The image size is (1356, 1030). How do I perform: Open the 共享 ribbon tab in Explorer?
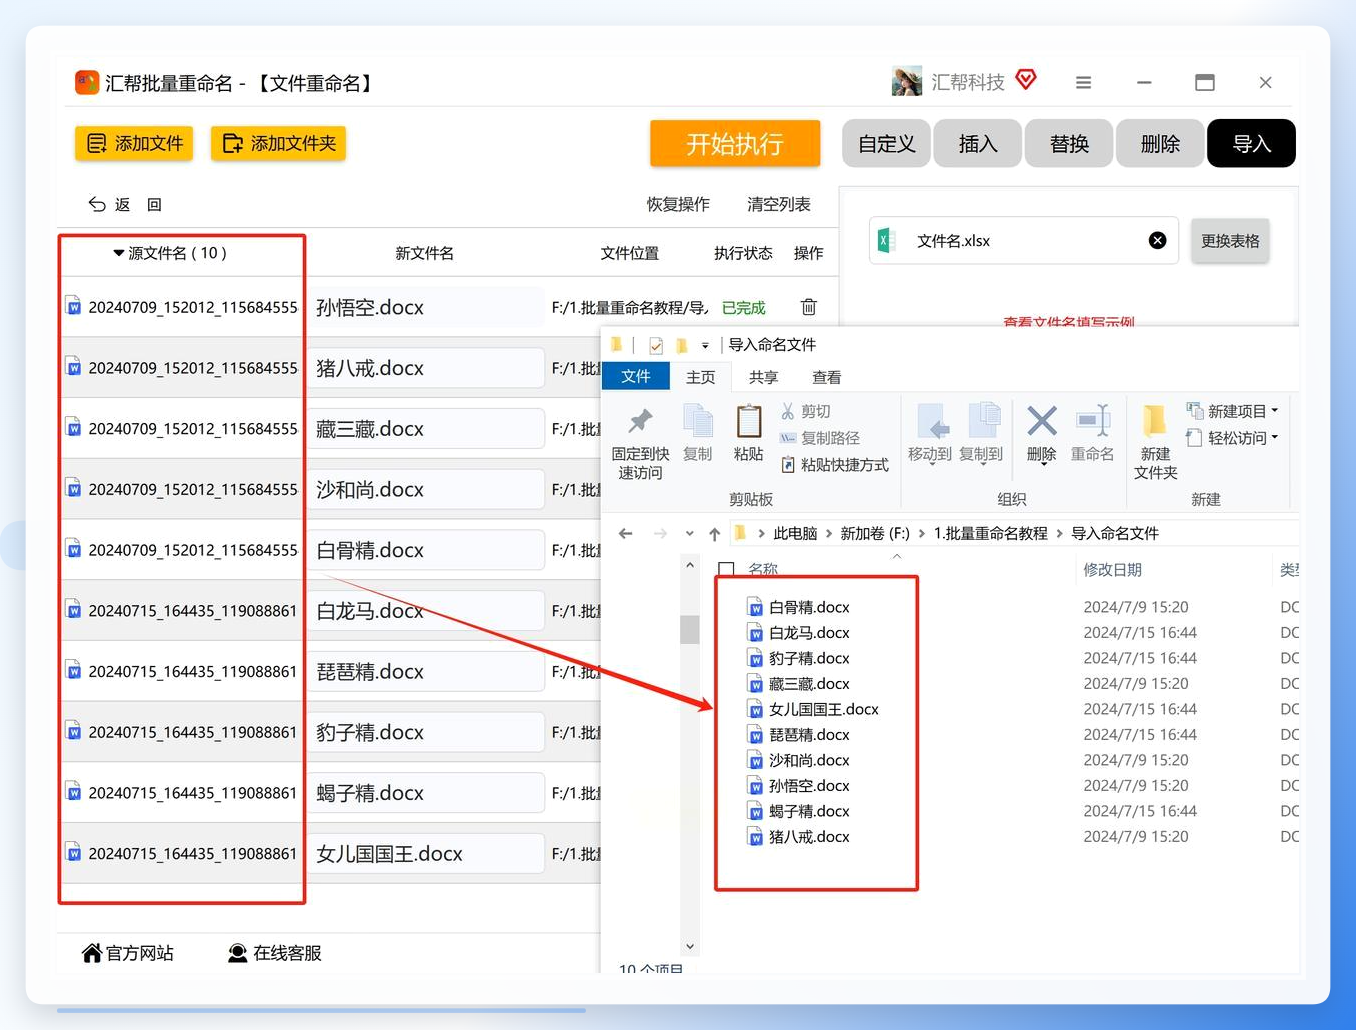coord(763,377)
